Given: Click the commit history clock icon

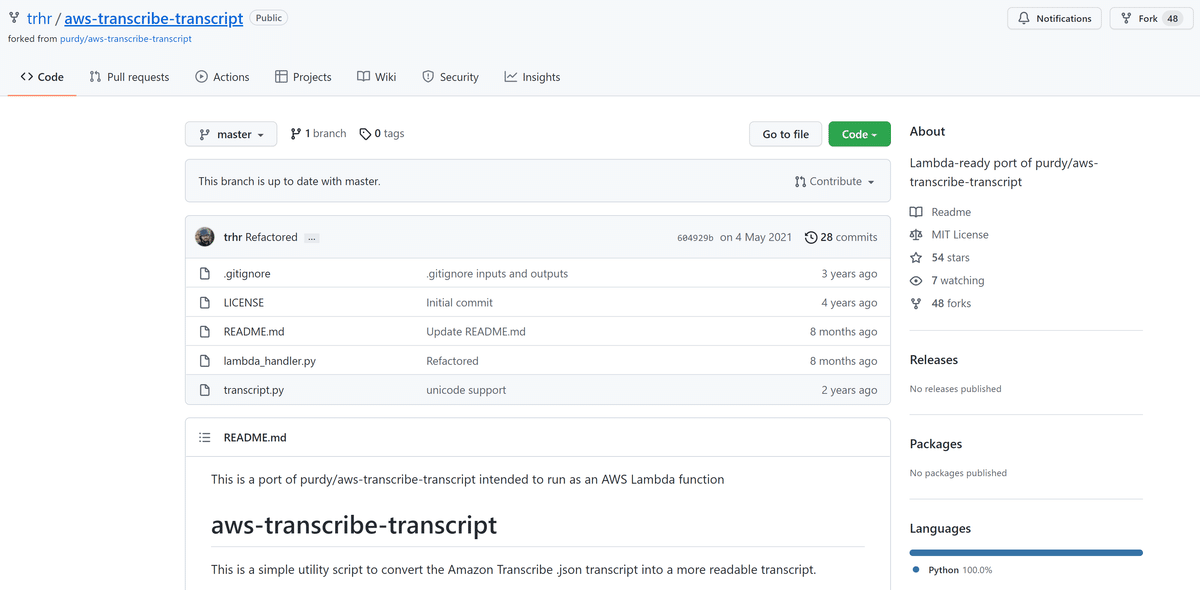Looking at the screenshot, I should pos(811,237).
